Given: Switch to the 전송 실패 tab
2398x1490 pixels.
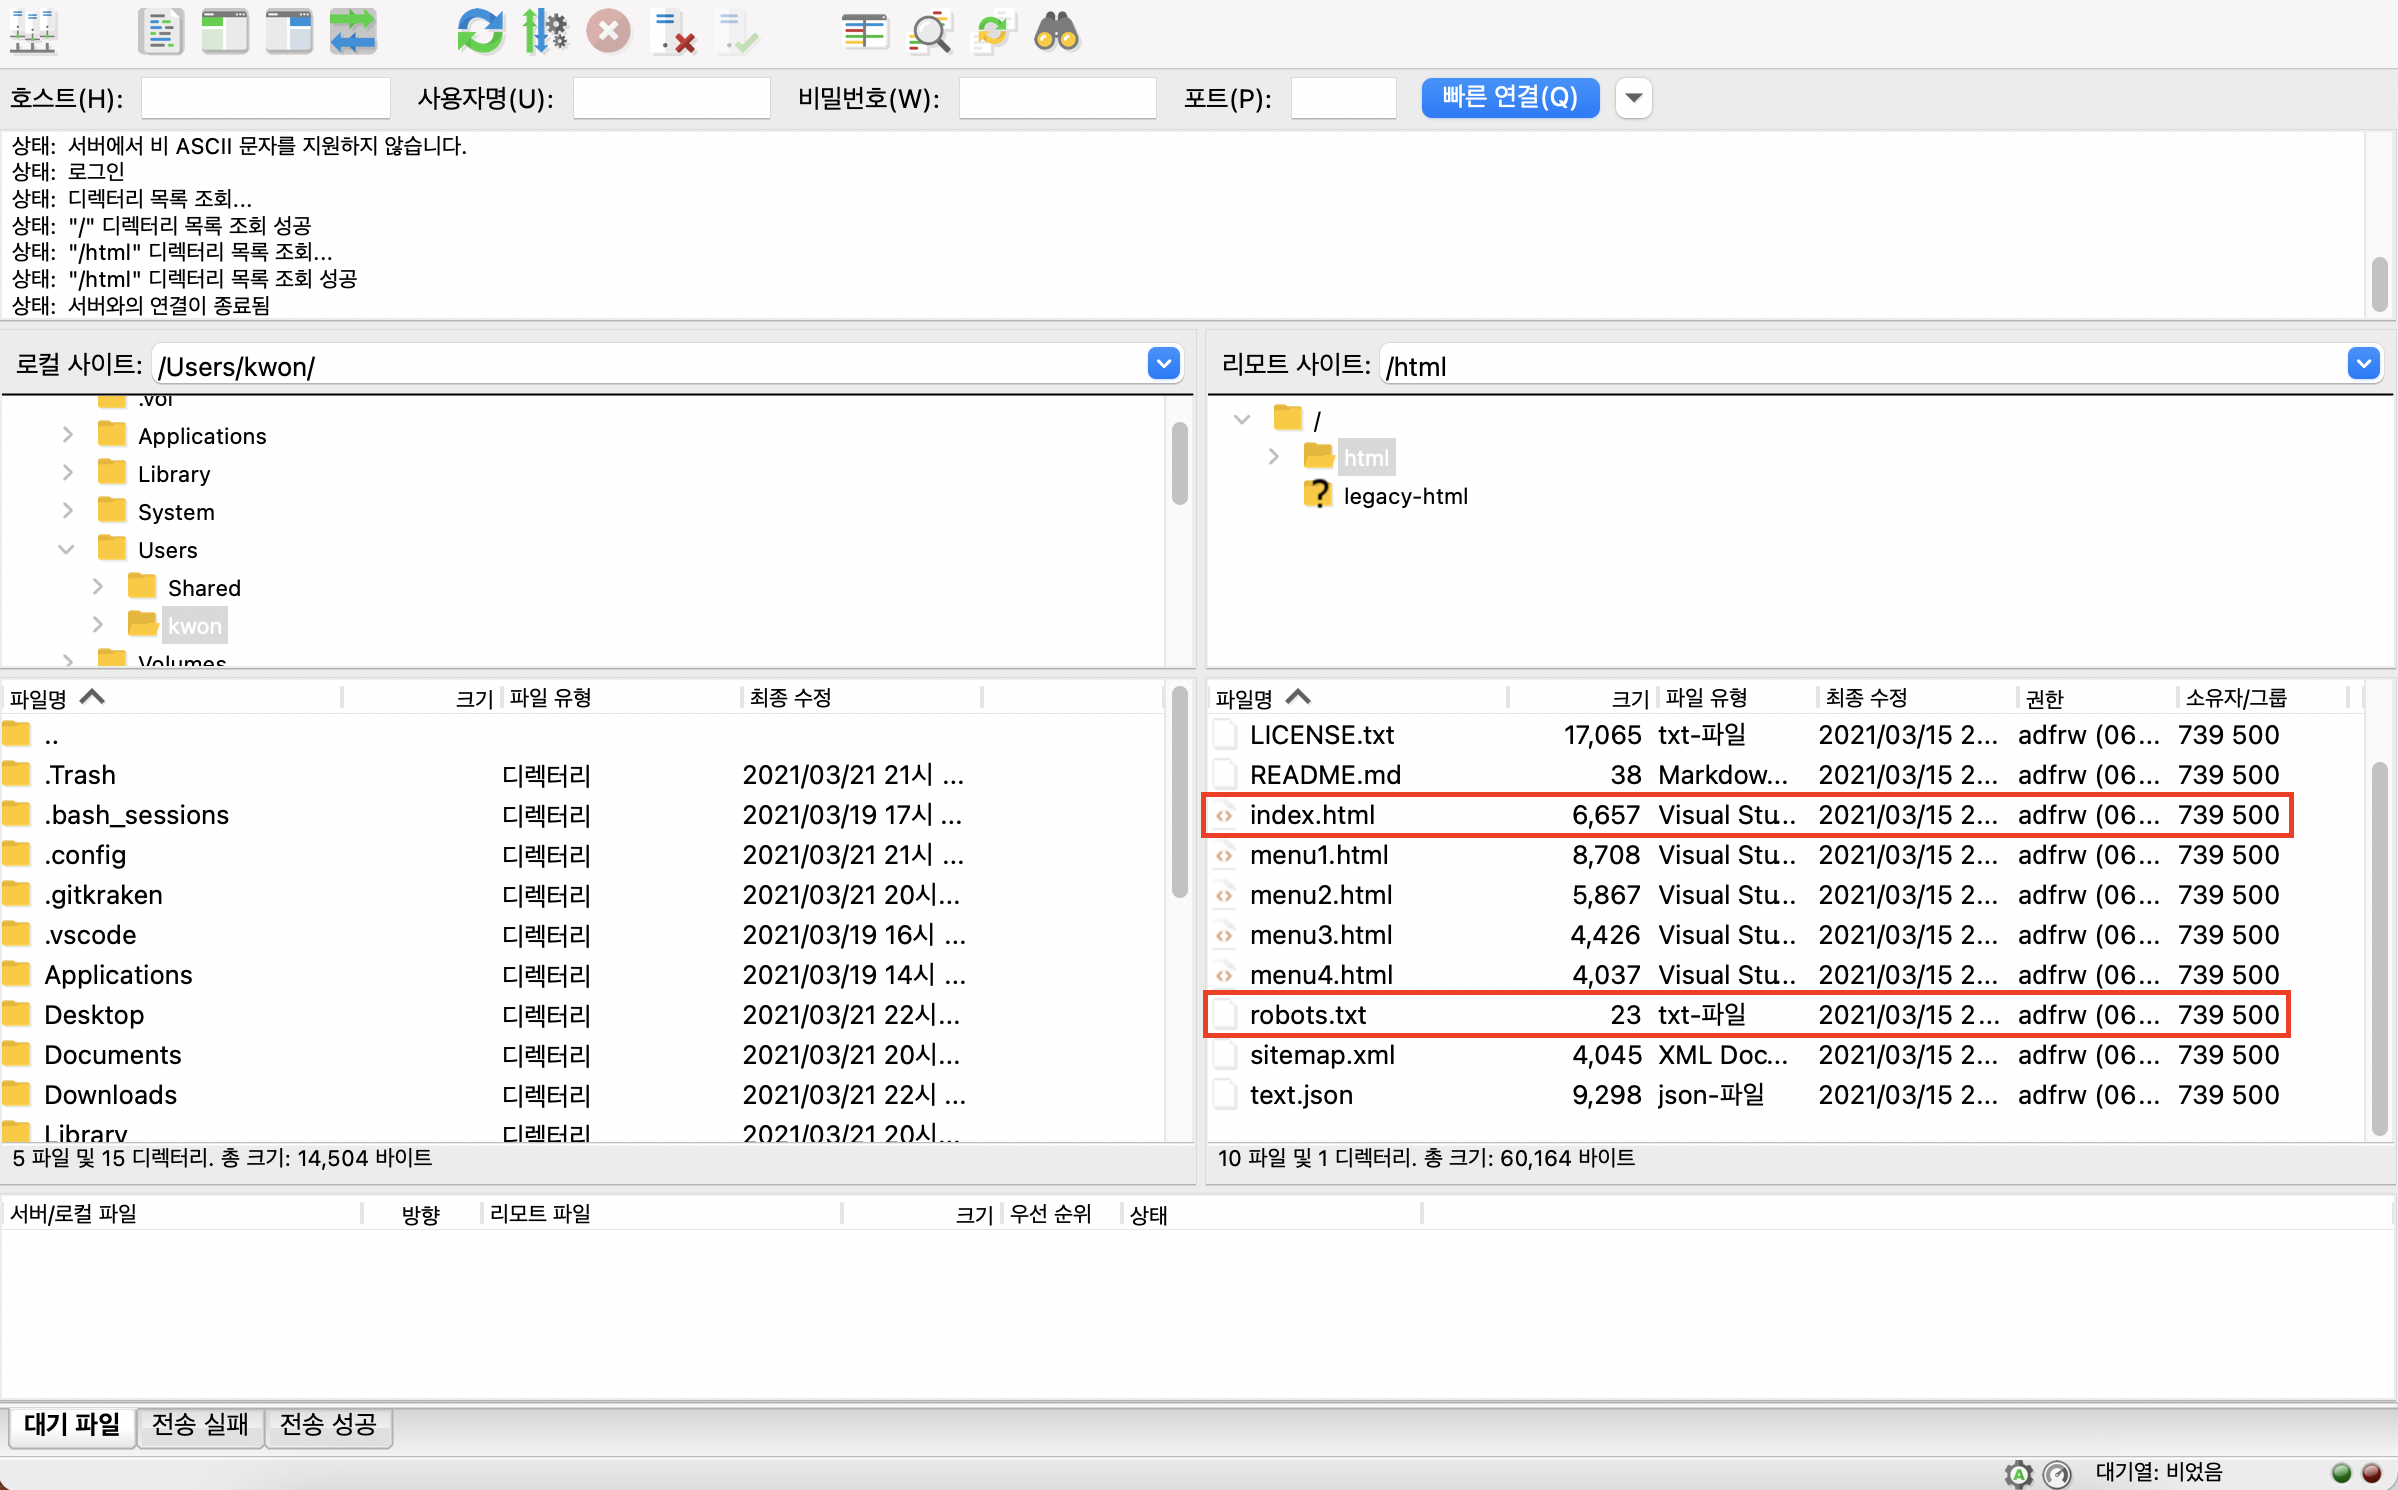Looking at the screenshot, I should pos(200,1424).
